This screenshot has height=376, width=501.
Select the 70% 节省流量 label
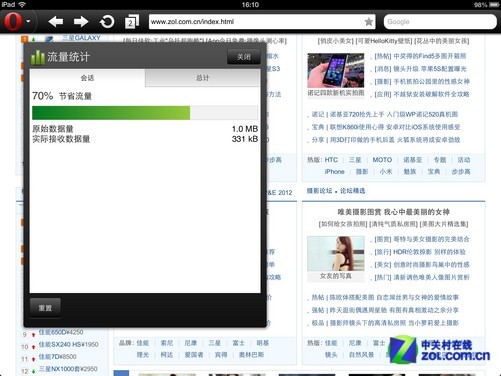(62, 96)
